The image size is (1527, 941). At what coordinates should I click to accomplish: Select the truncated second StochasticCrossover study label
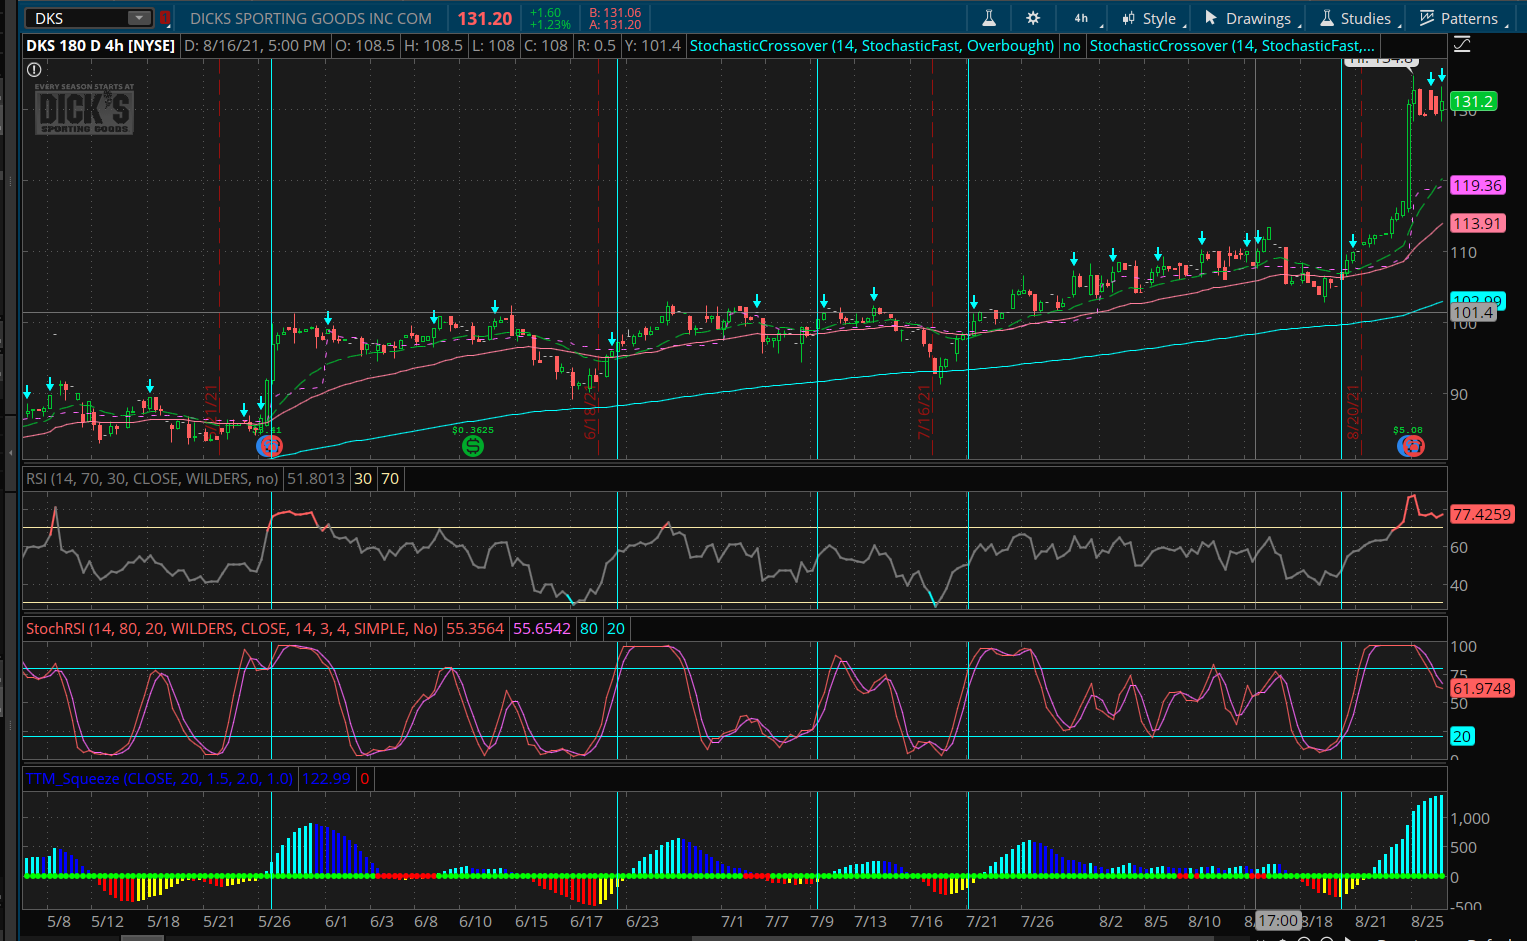pos(1232,46)
